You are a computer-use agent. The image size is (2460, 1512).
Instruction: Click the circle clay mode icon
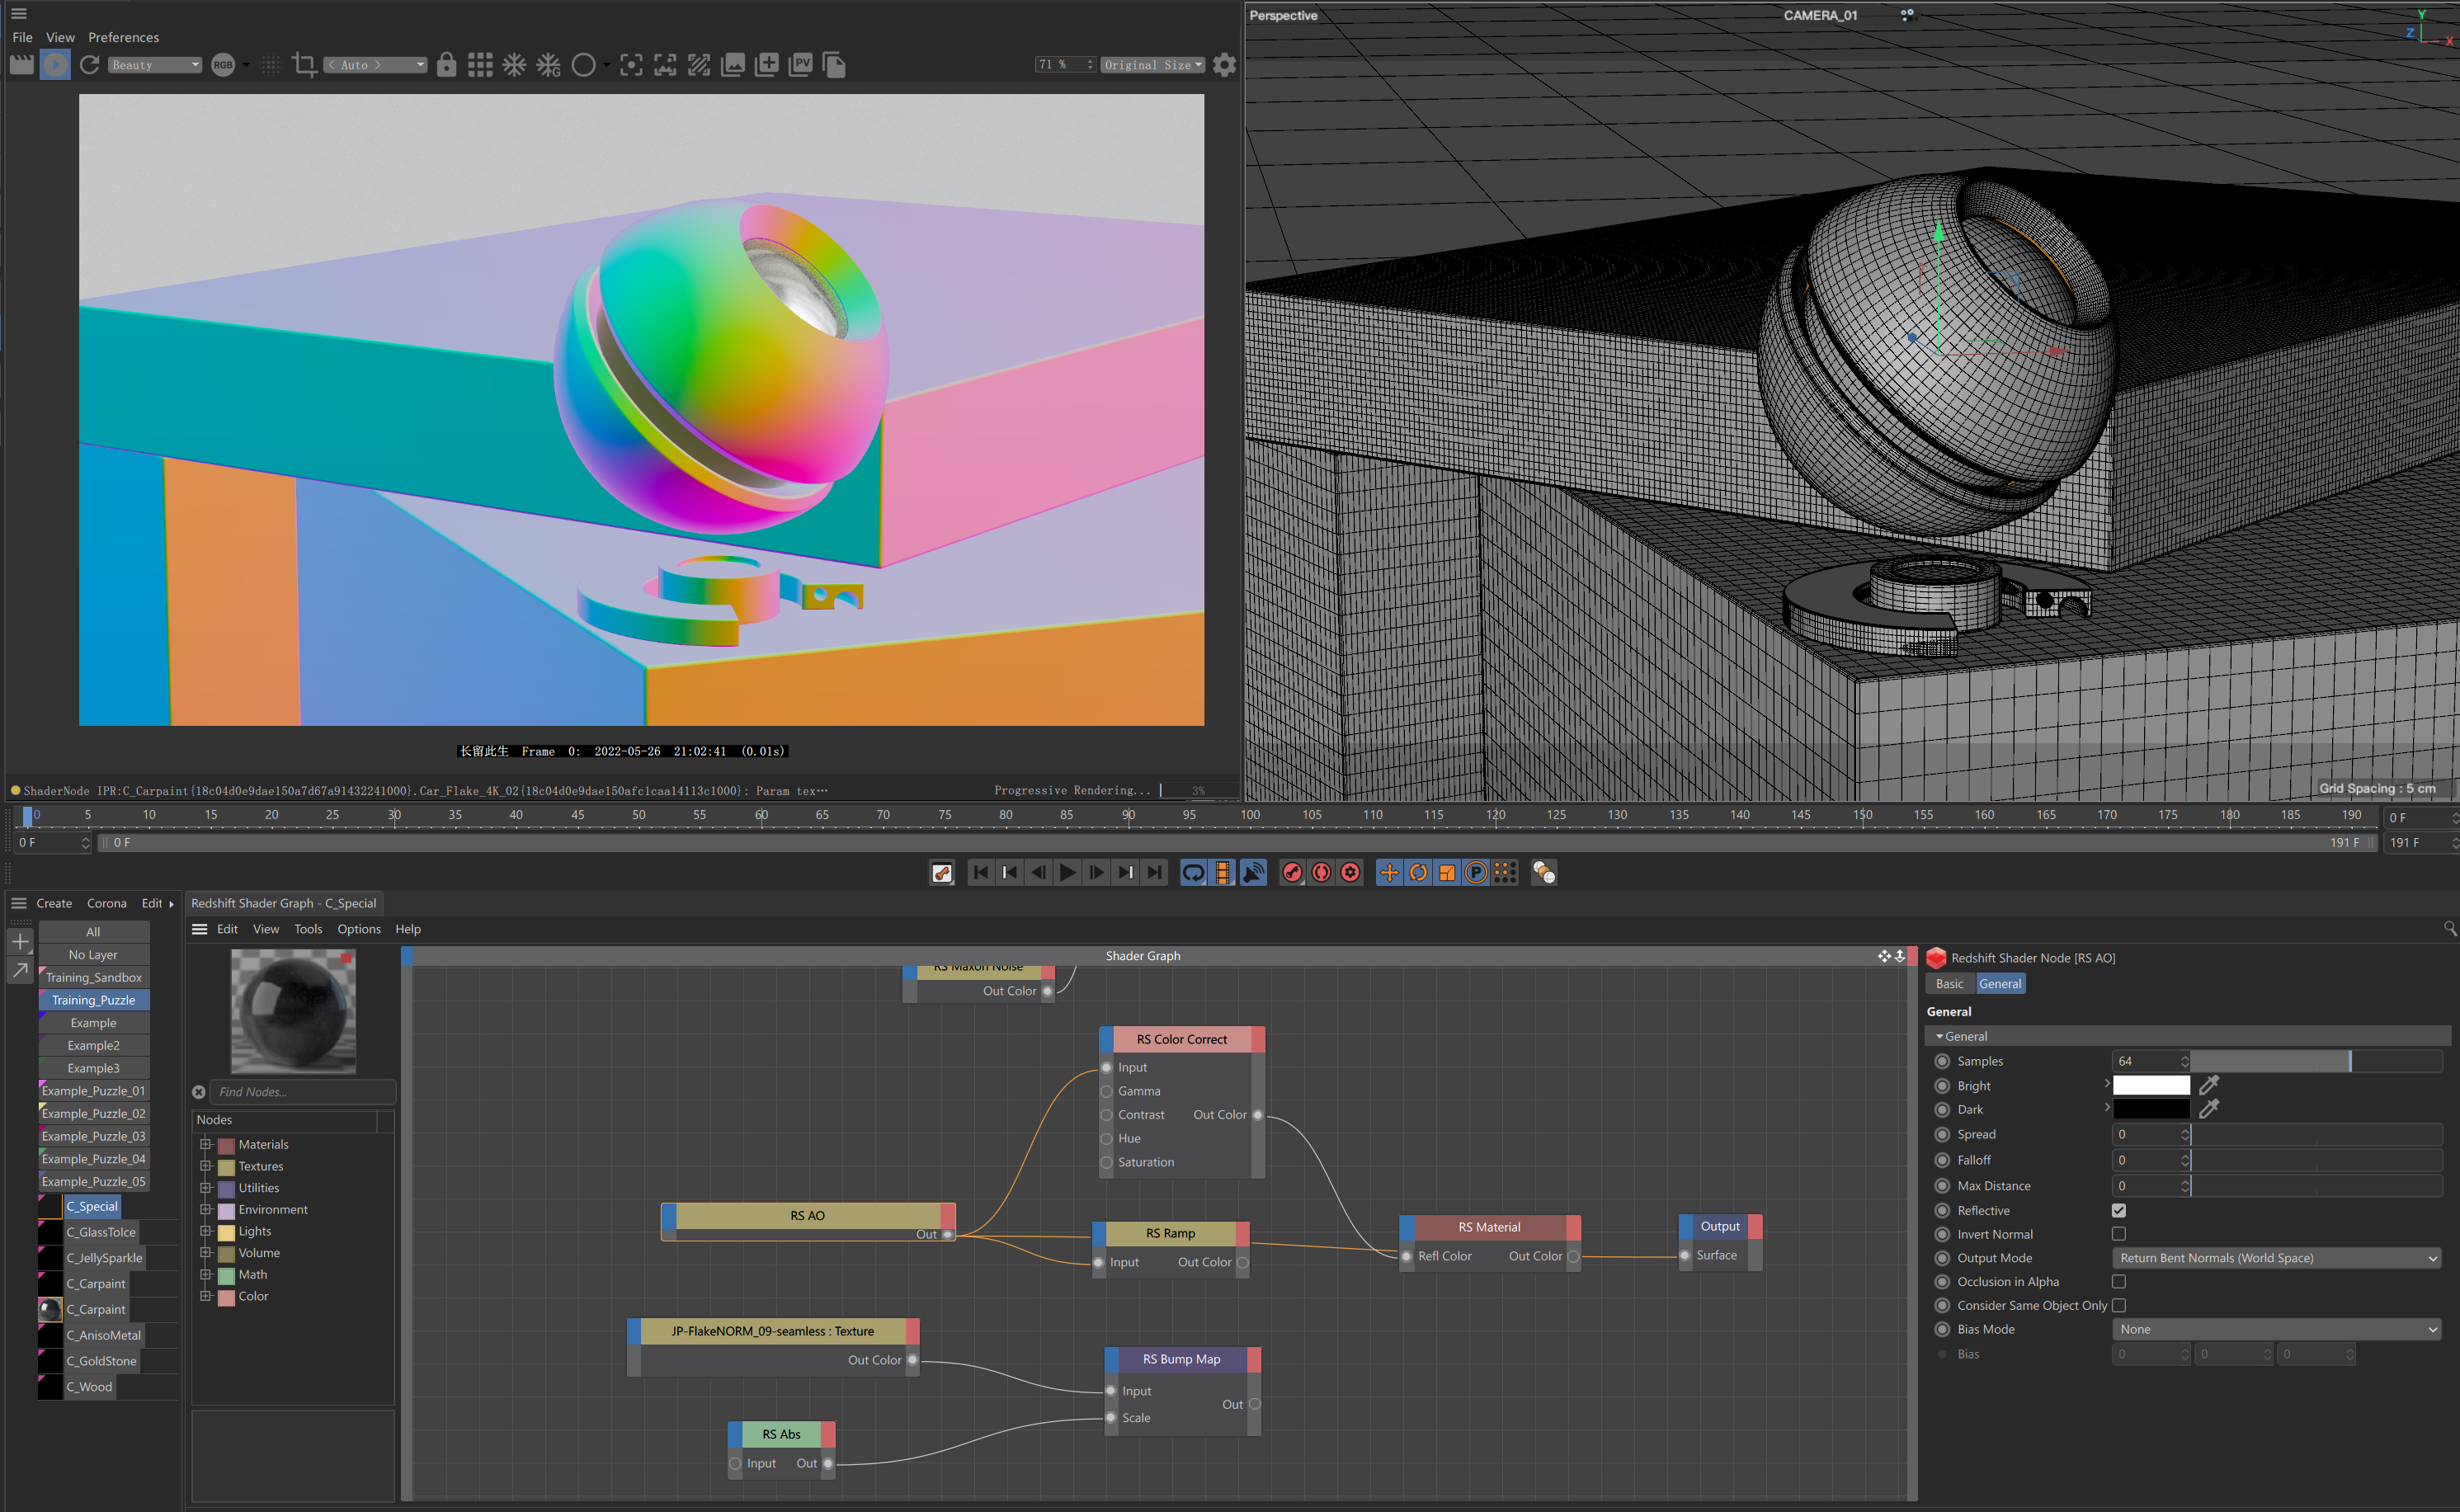click(583, 65)
